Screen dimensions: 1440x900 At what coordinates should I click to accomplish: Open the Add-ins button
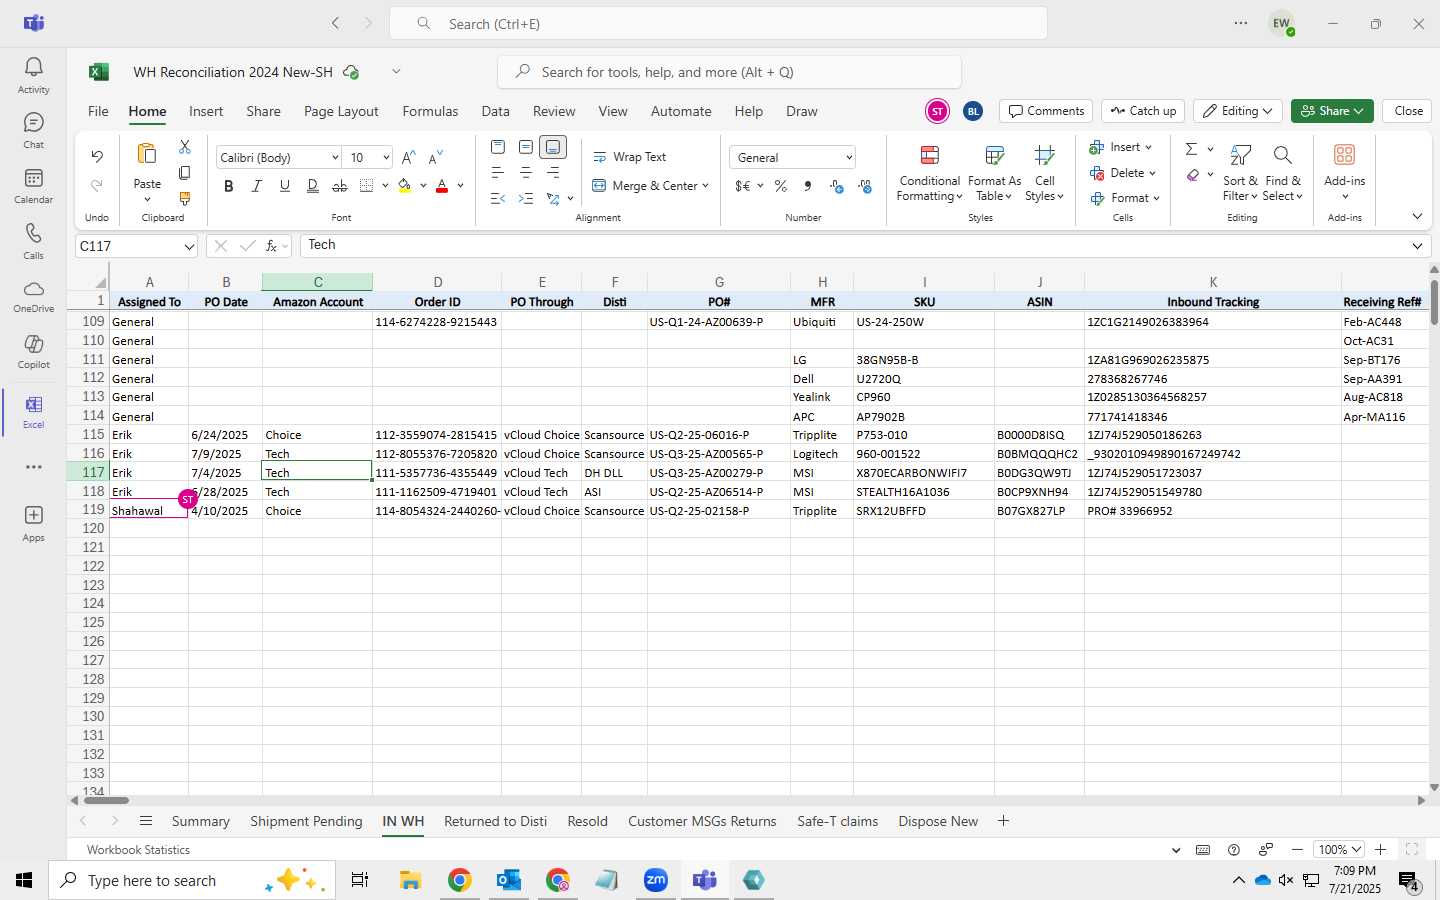(x=1344, y=172)
